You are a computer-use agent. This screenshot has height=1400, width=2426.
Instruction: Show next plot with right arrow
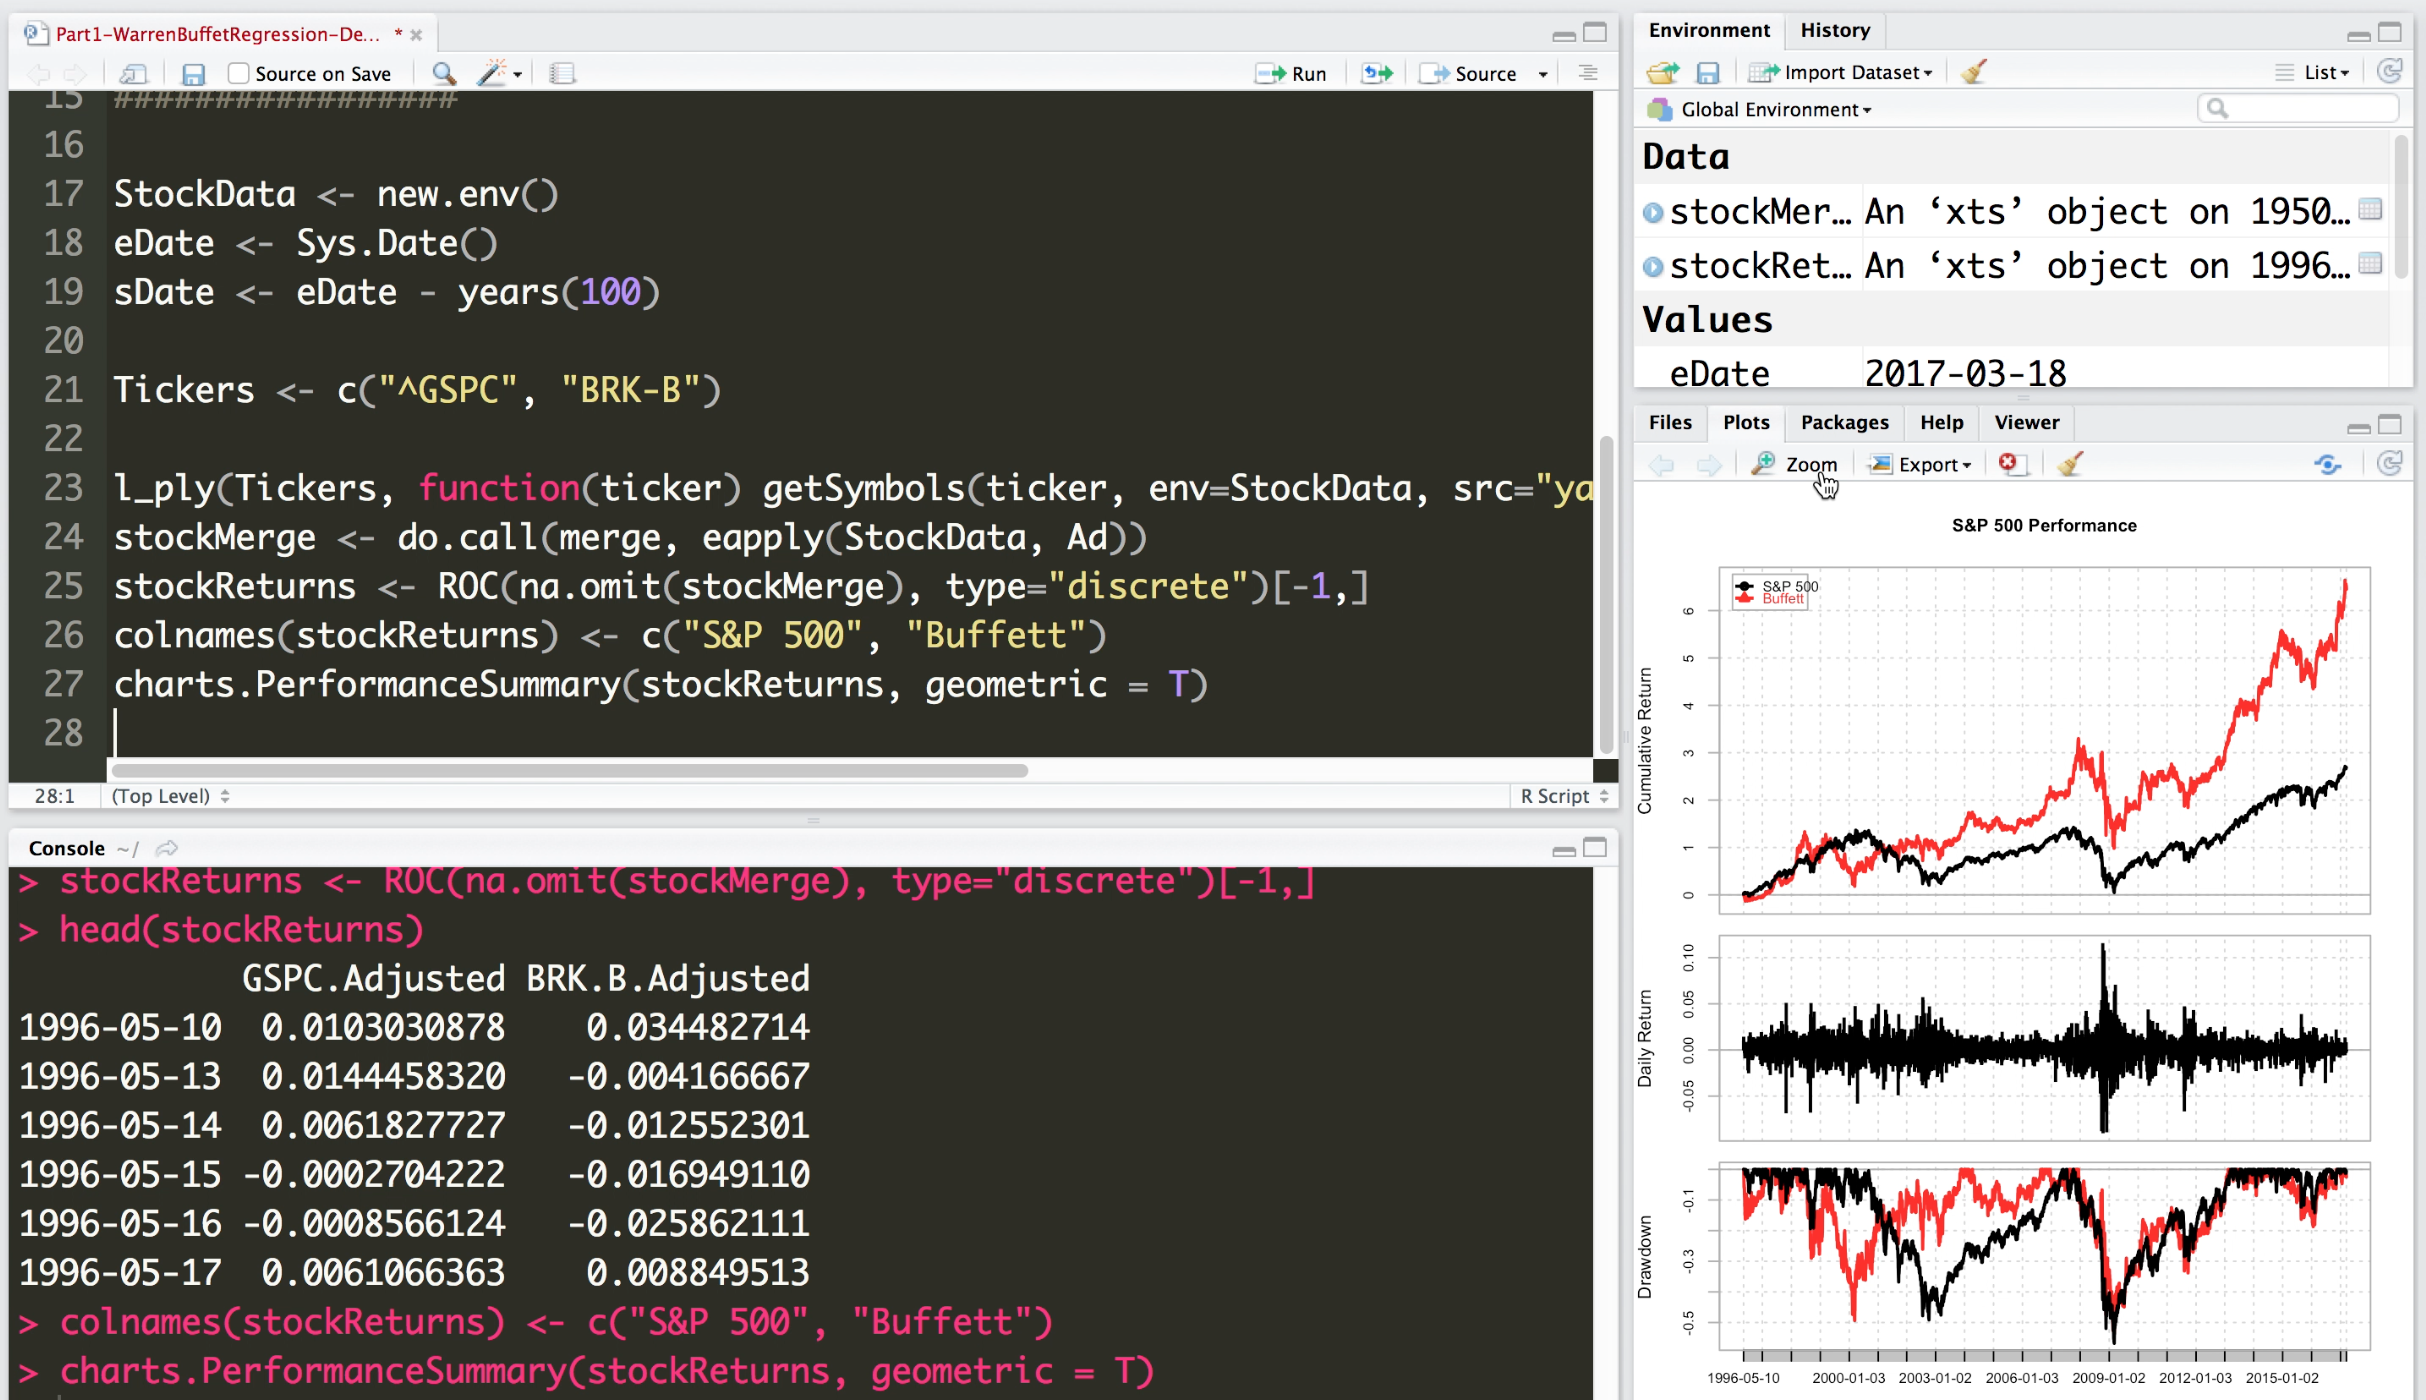tap(1709, 465)
